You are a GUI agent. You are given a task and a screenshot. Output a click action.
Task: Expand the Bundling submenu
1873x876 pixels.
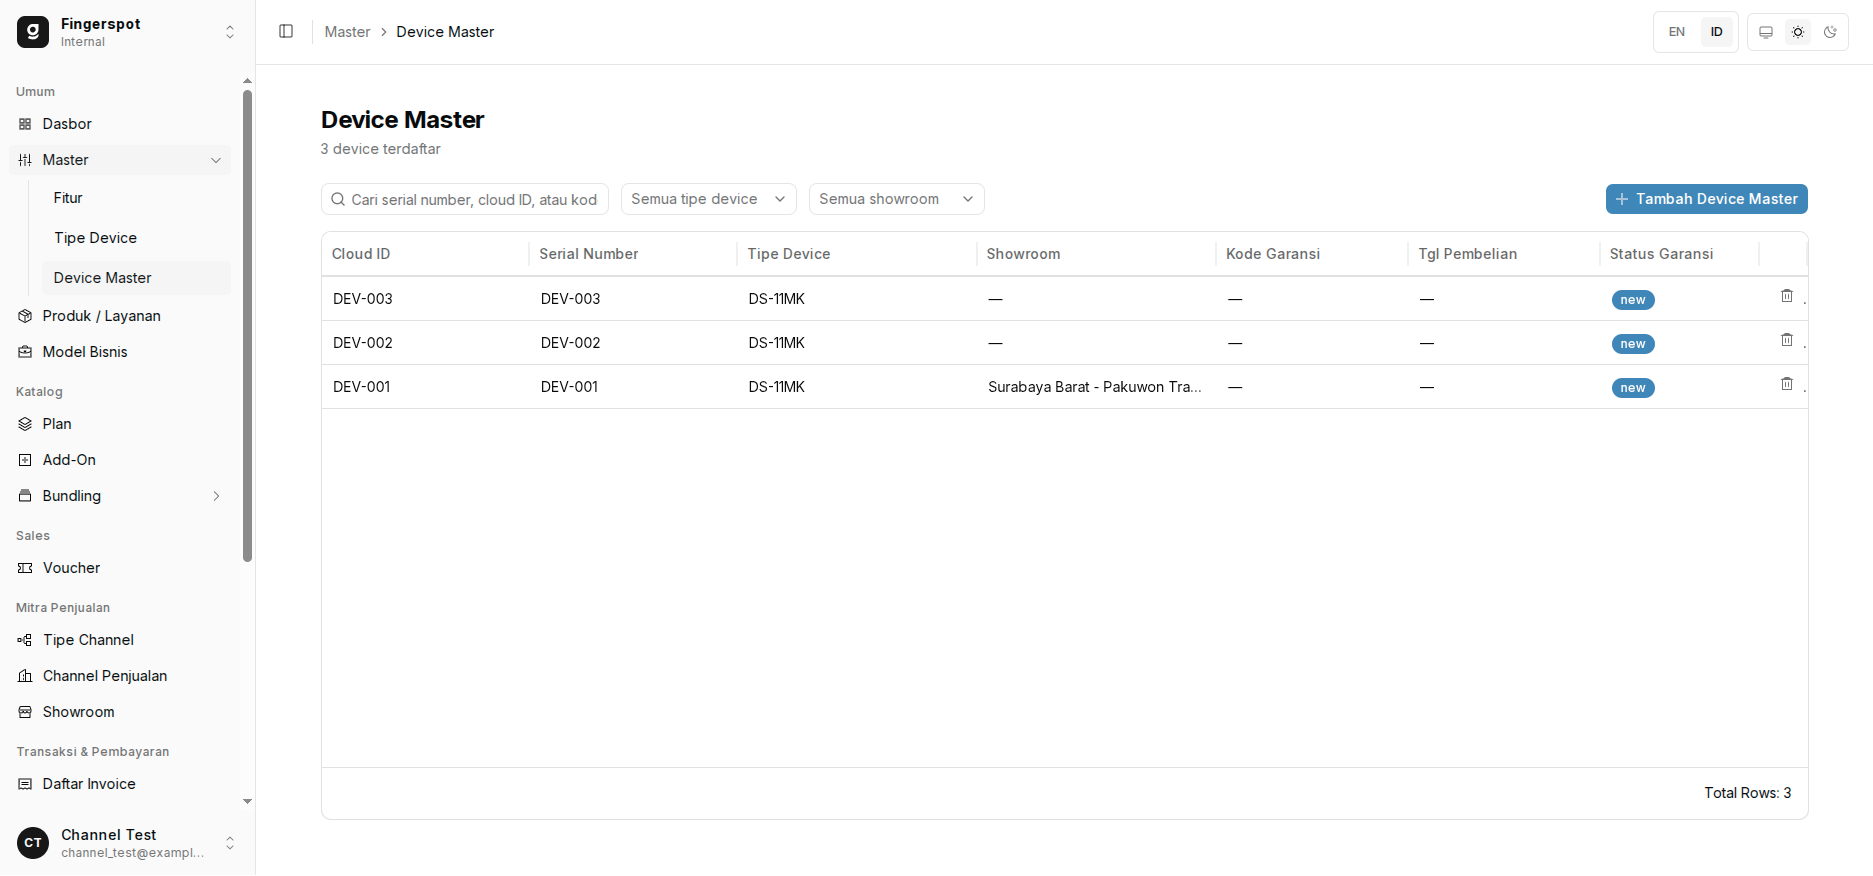(x=120, y=496)
